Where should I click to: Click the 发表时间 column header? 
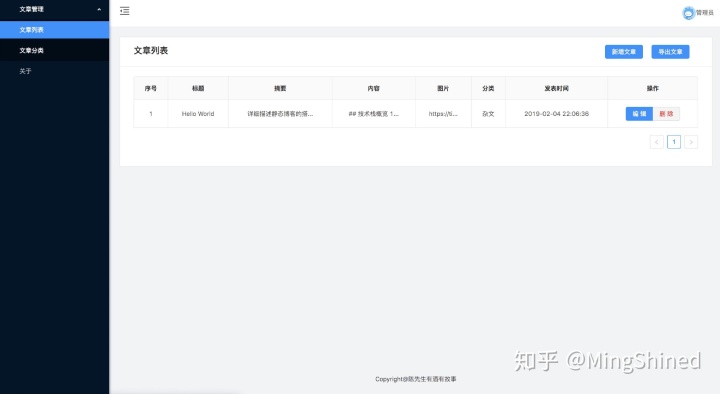click(557, 88)
